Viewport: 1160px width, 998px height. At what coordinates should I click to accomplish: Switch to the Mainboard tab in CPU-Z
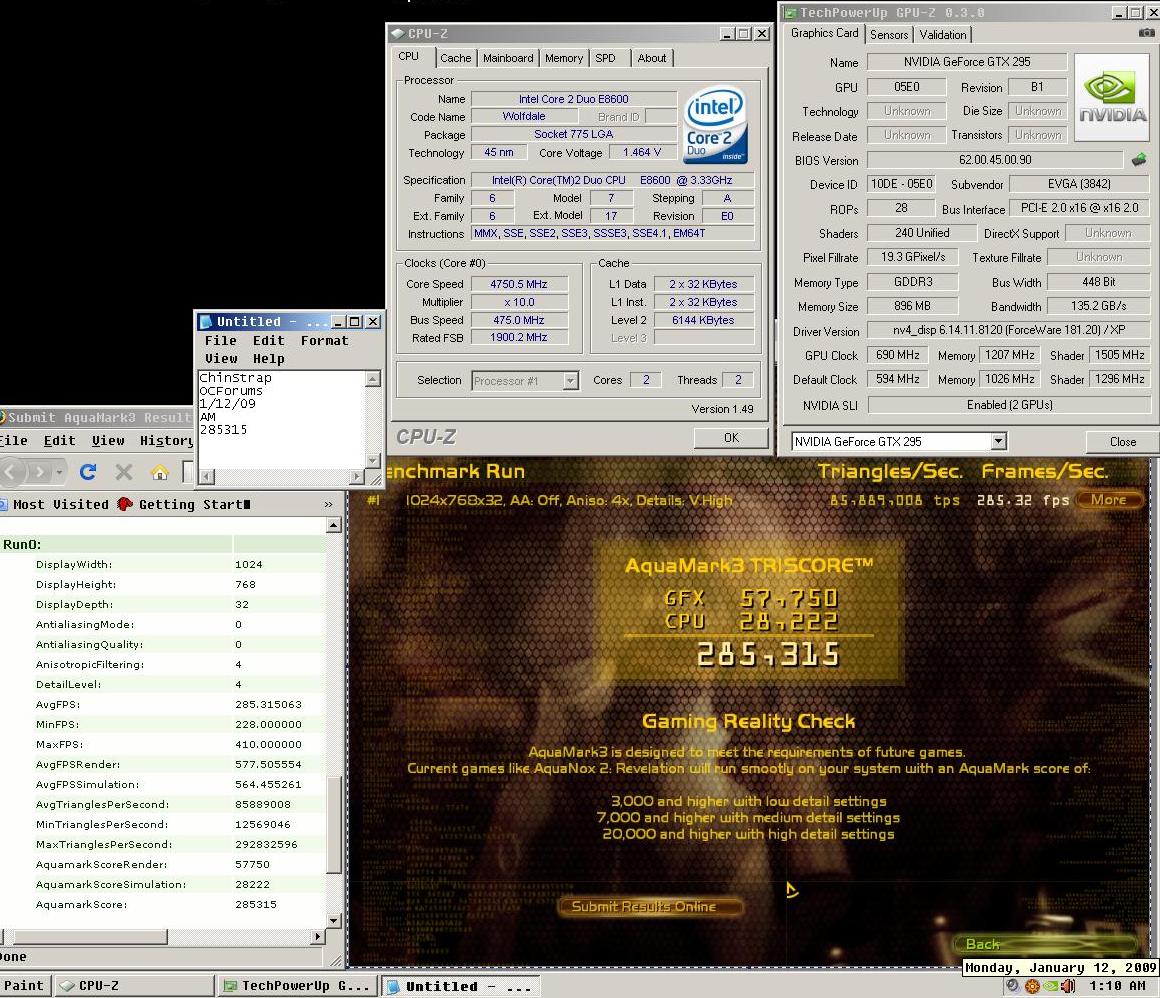click(508, 58)
